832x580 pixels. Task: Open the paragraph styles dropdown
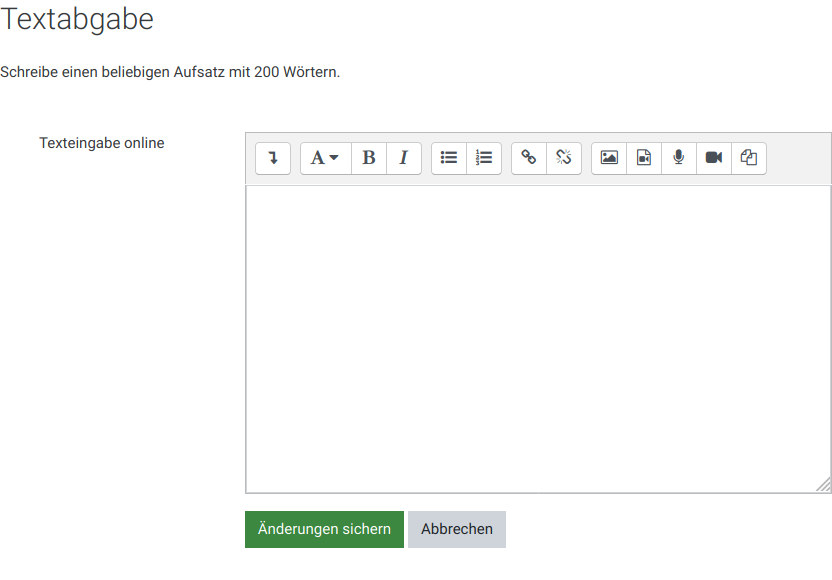(x=325, y=158)
